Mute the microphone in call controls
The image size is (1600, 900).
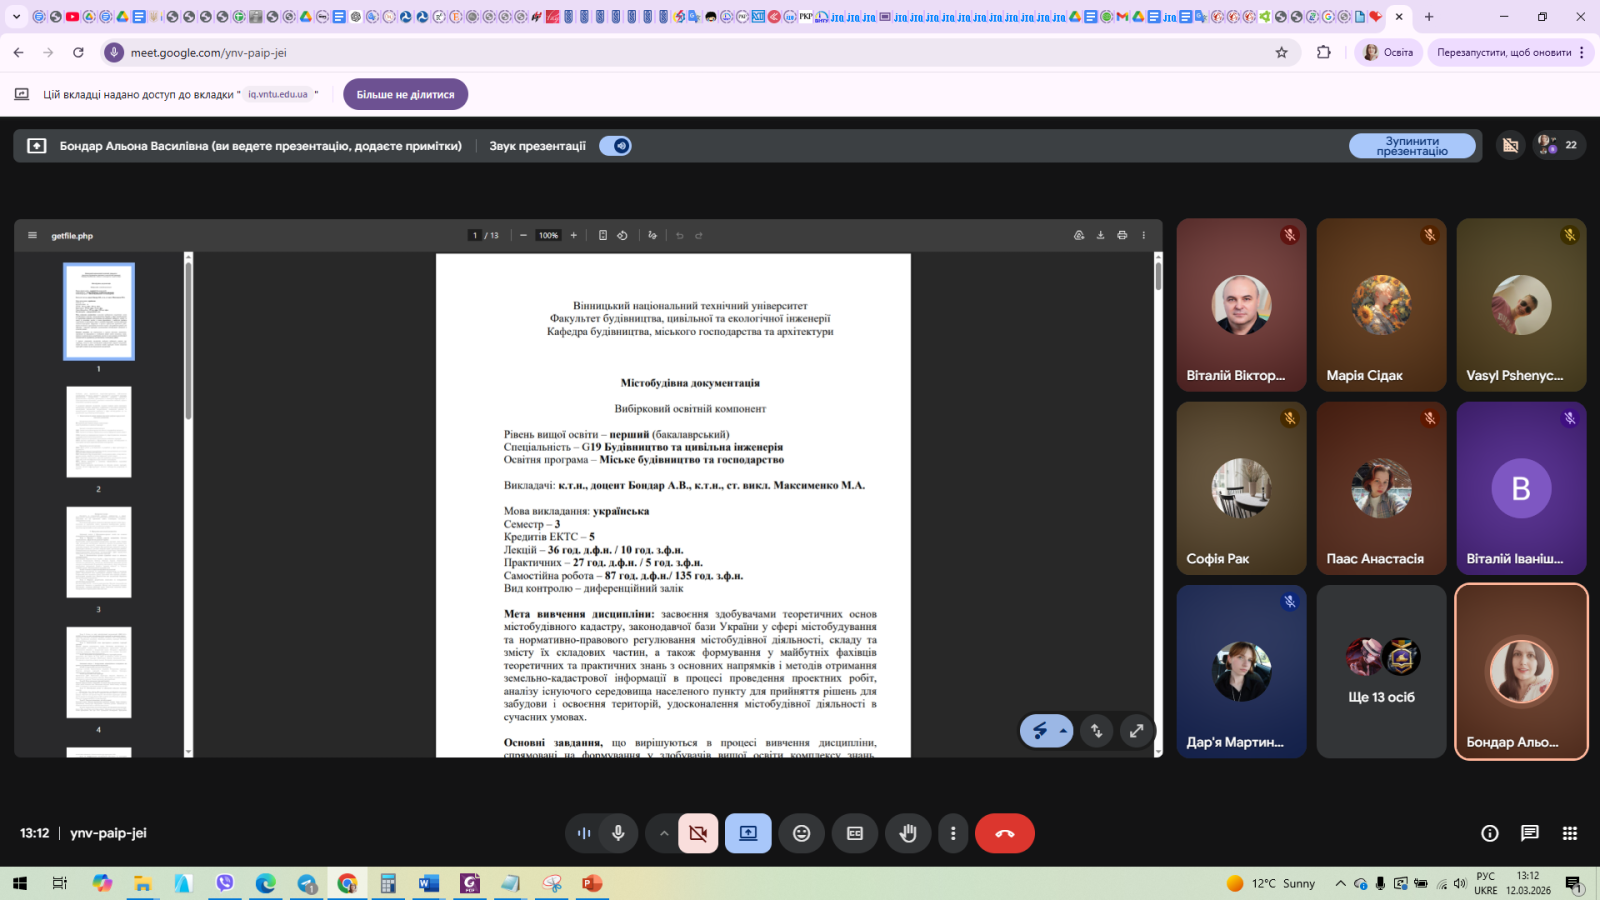pyautogui.click(x=618, y=833)
